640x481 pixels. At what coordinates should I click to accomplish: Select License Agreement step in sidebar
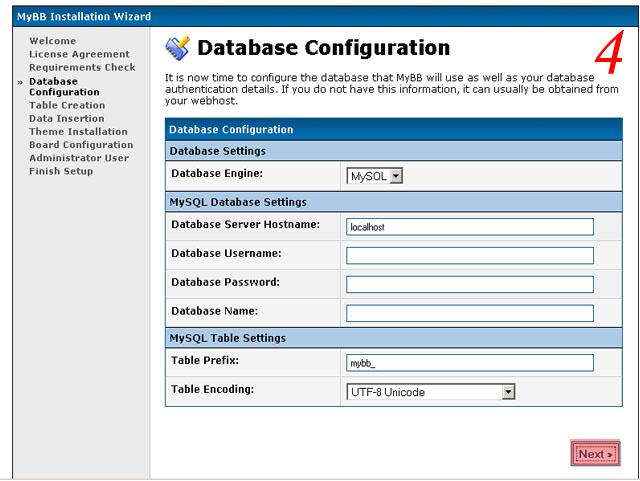(79, 54)
